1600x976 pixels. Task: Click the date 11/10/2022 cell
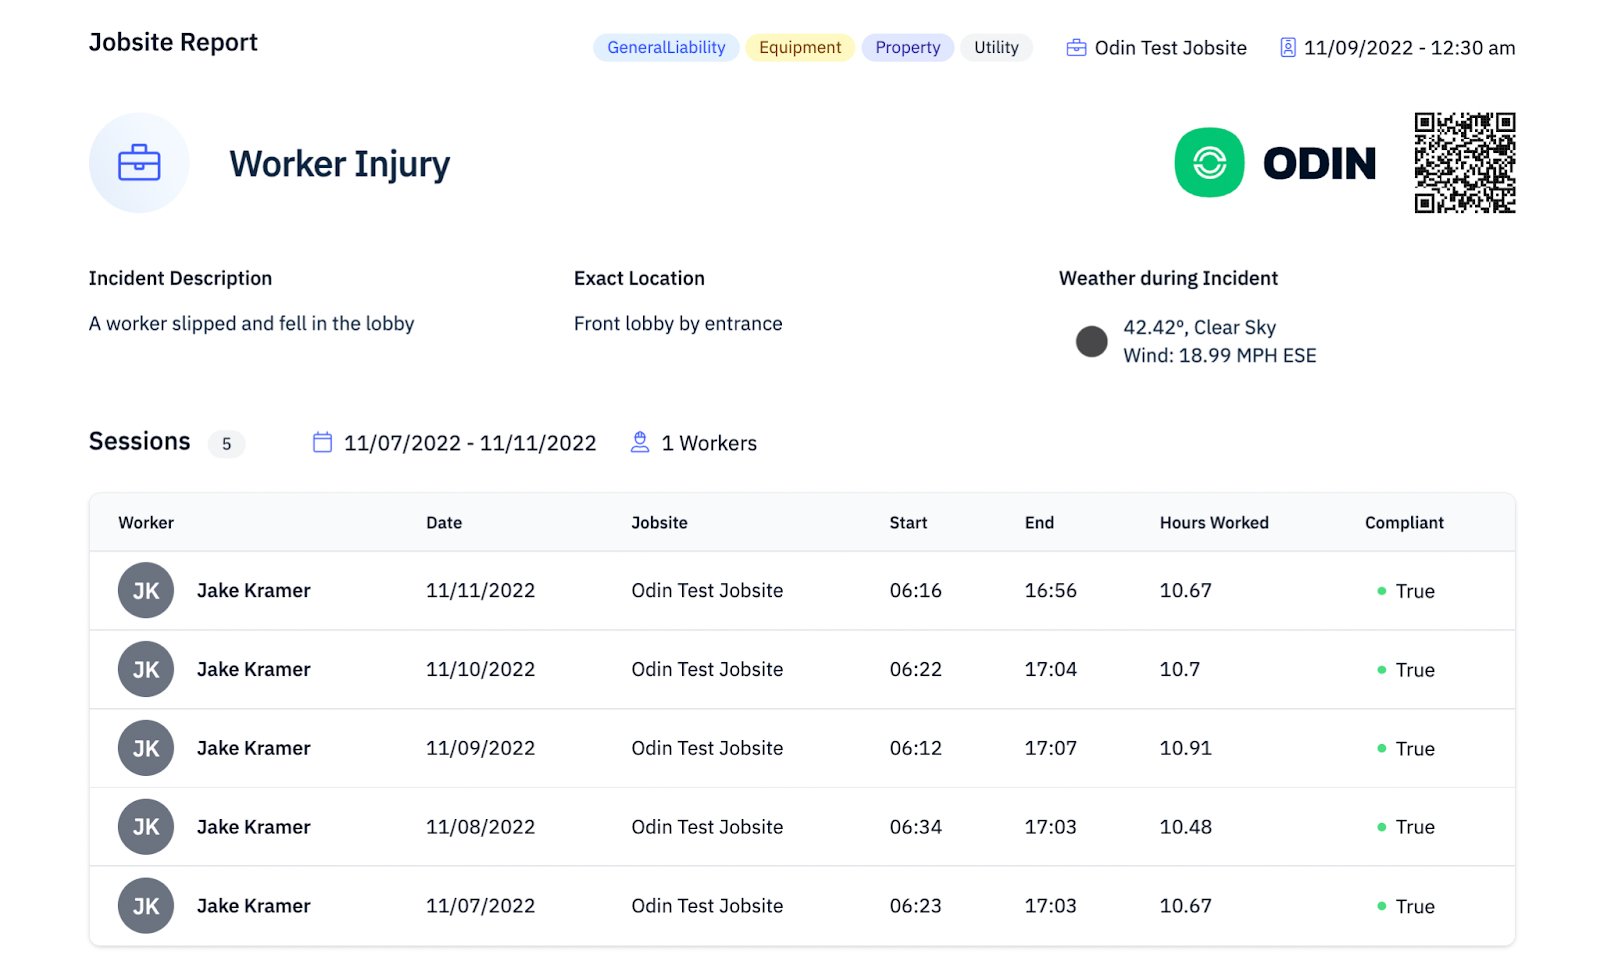click(480, 669)
